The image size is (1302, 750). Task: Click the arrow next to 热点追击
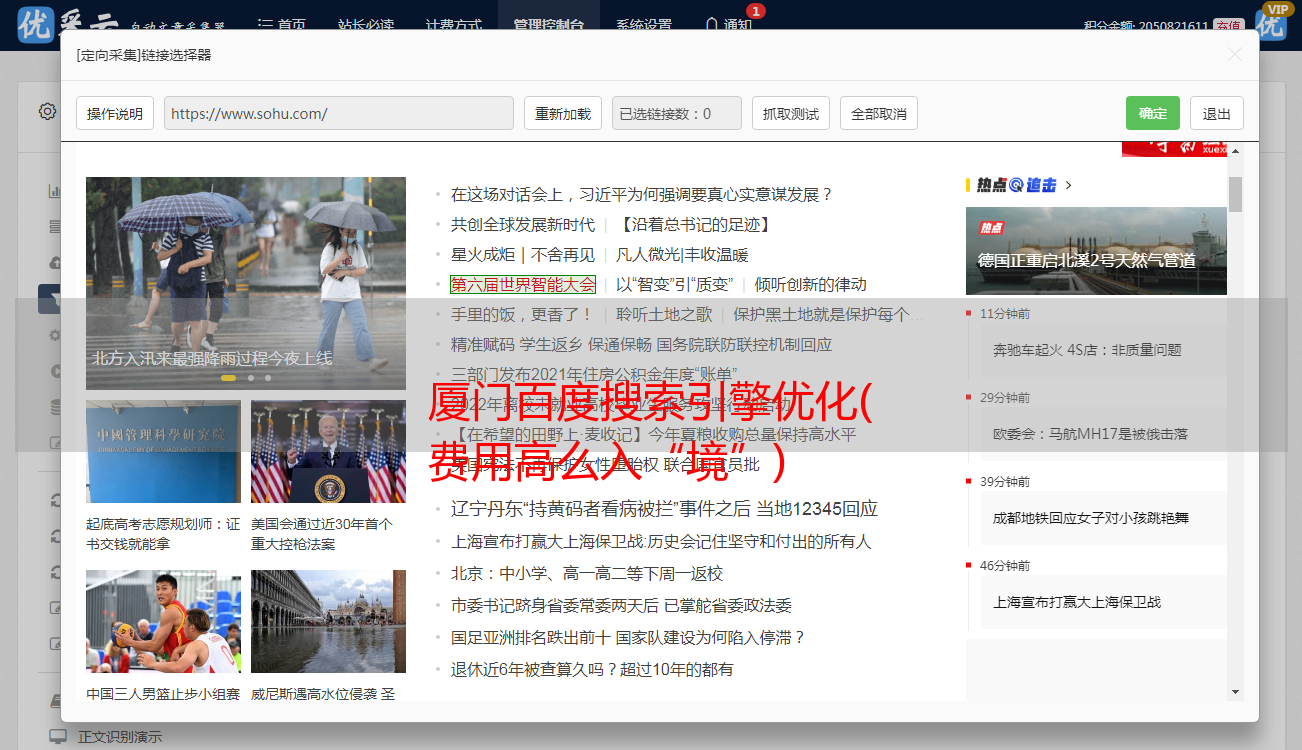1069,185
